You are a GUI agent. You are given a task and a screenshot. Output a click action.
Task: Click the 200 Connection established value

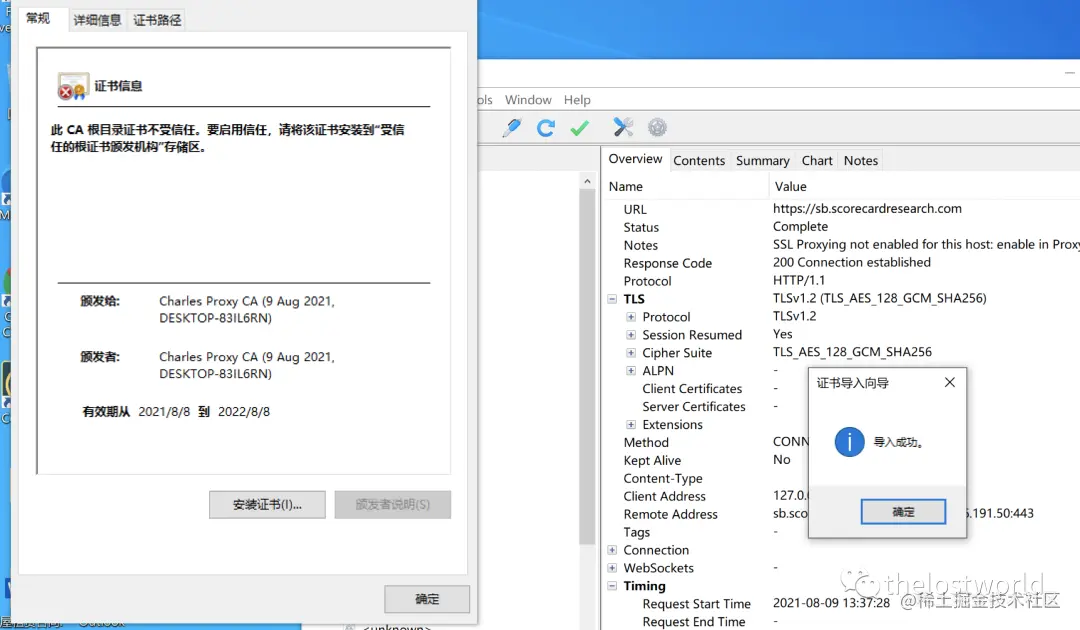(x=851, y=262)
